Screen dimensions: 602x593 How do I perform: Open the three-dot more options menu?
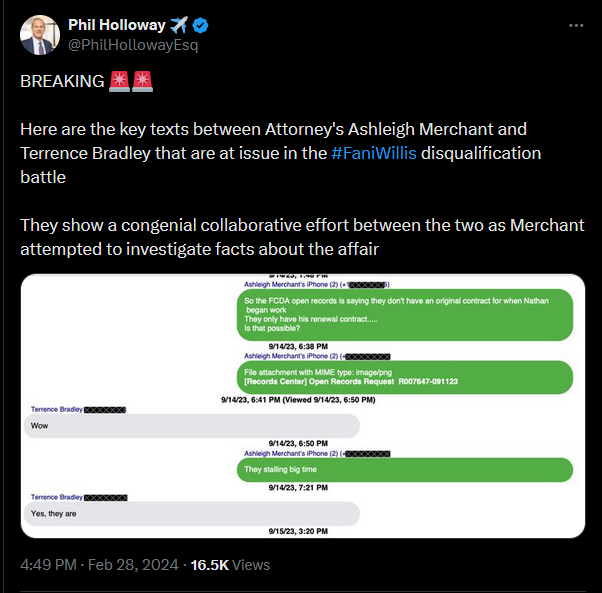point(575,25)
